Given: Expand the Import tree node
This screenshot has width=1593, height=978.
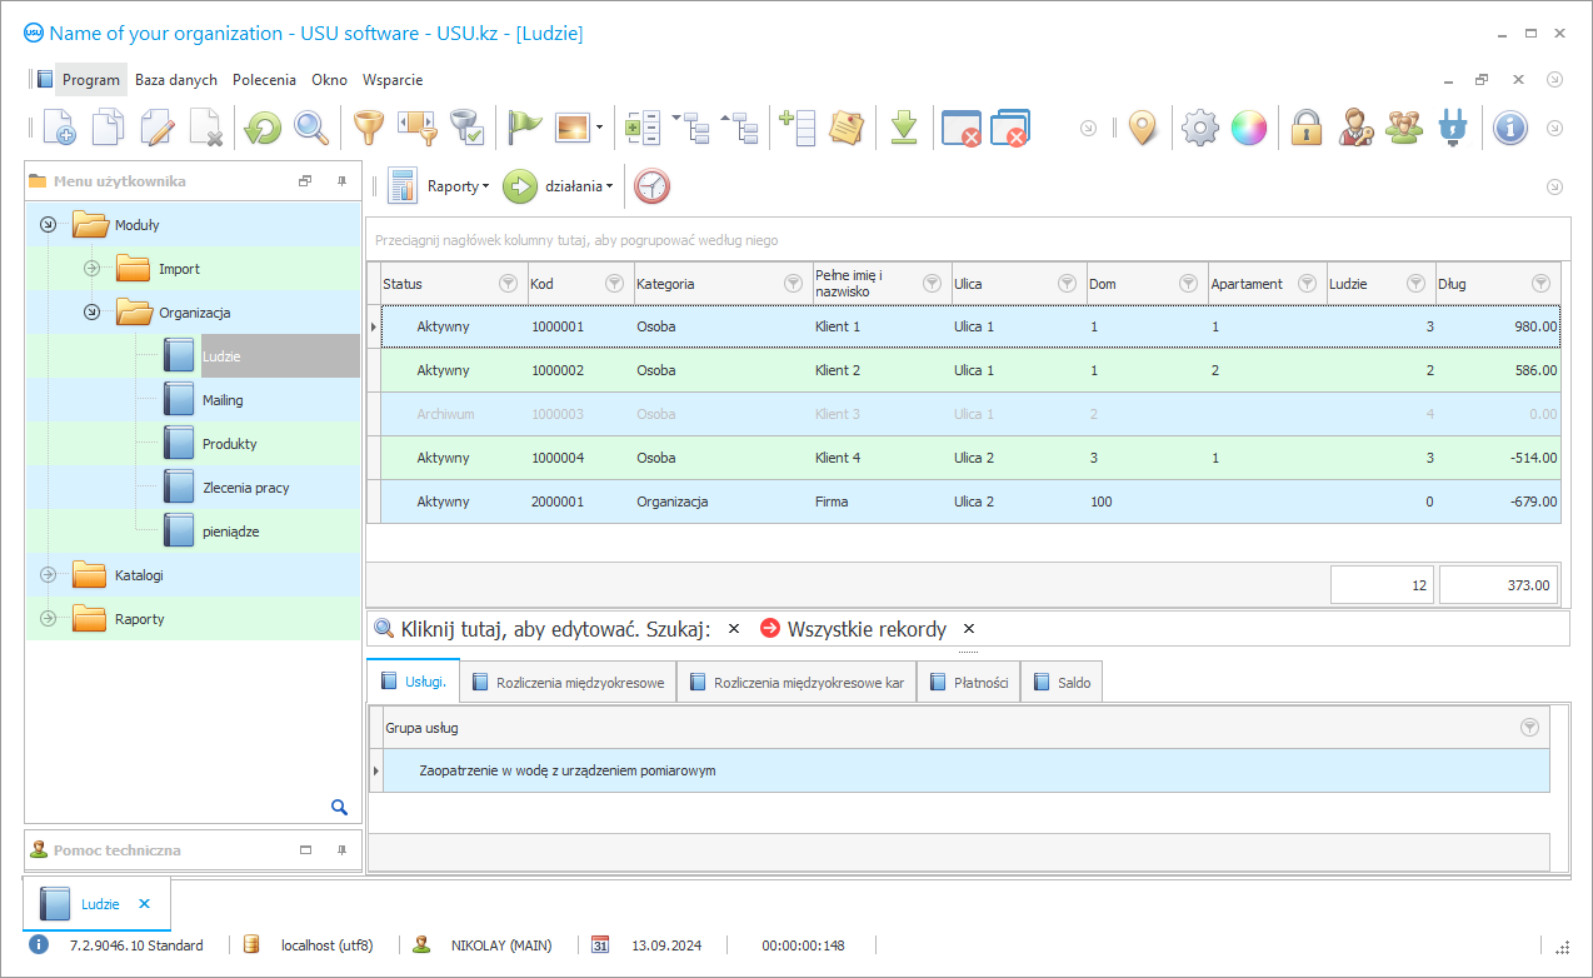Looking at the screenshot, I should coord(92,269).
